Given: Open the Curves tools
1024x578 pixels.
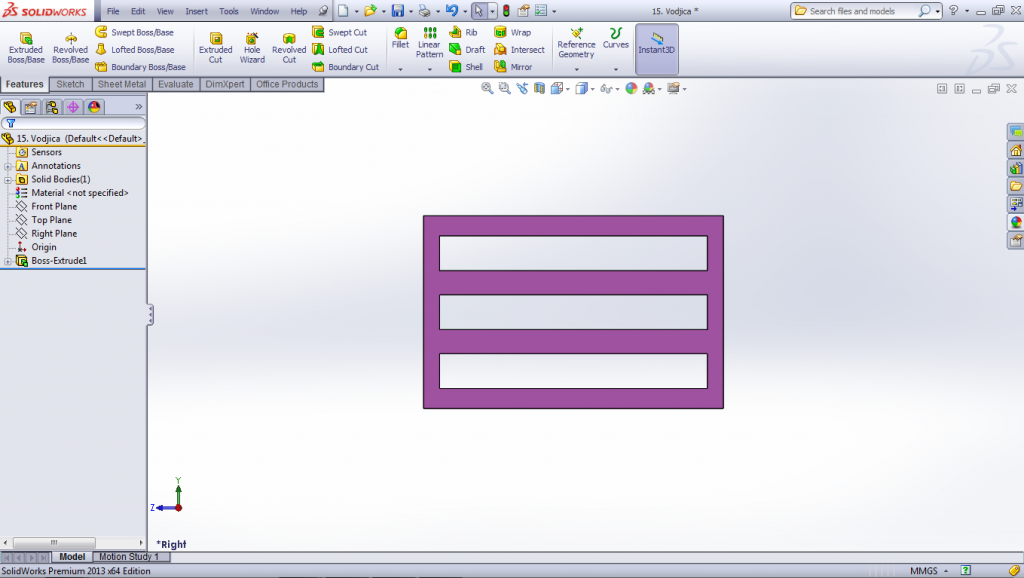Looking at the screenshot, I should (615, 39).
